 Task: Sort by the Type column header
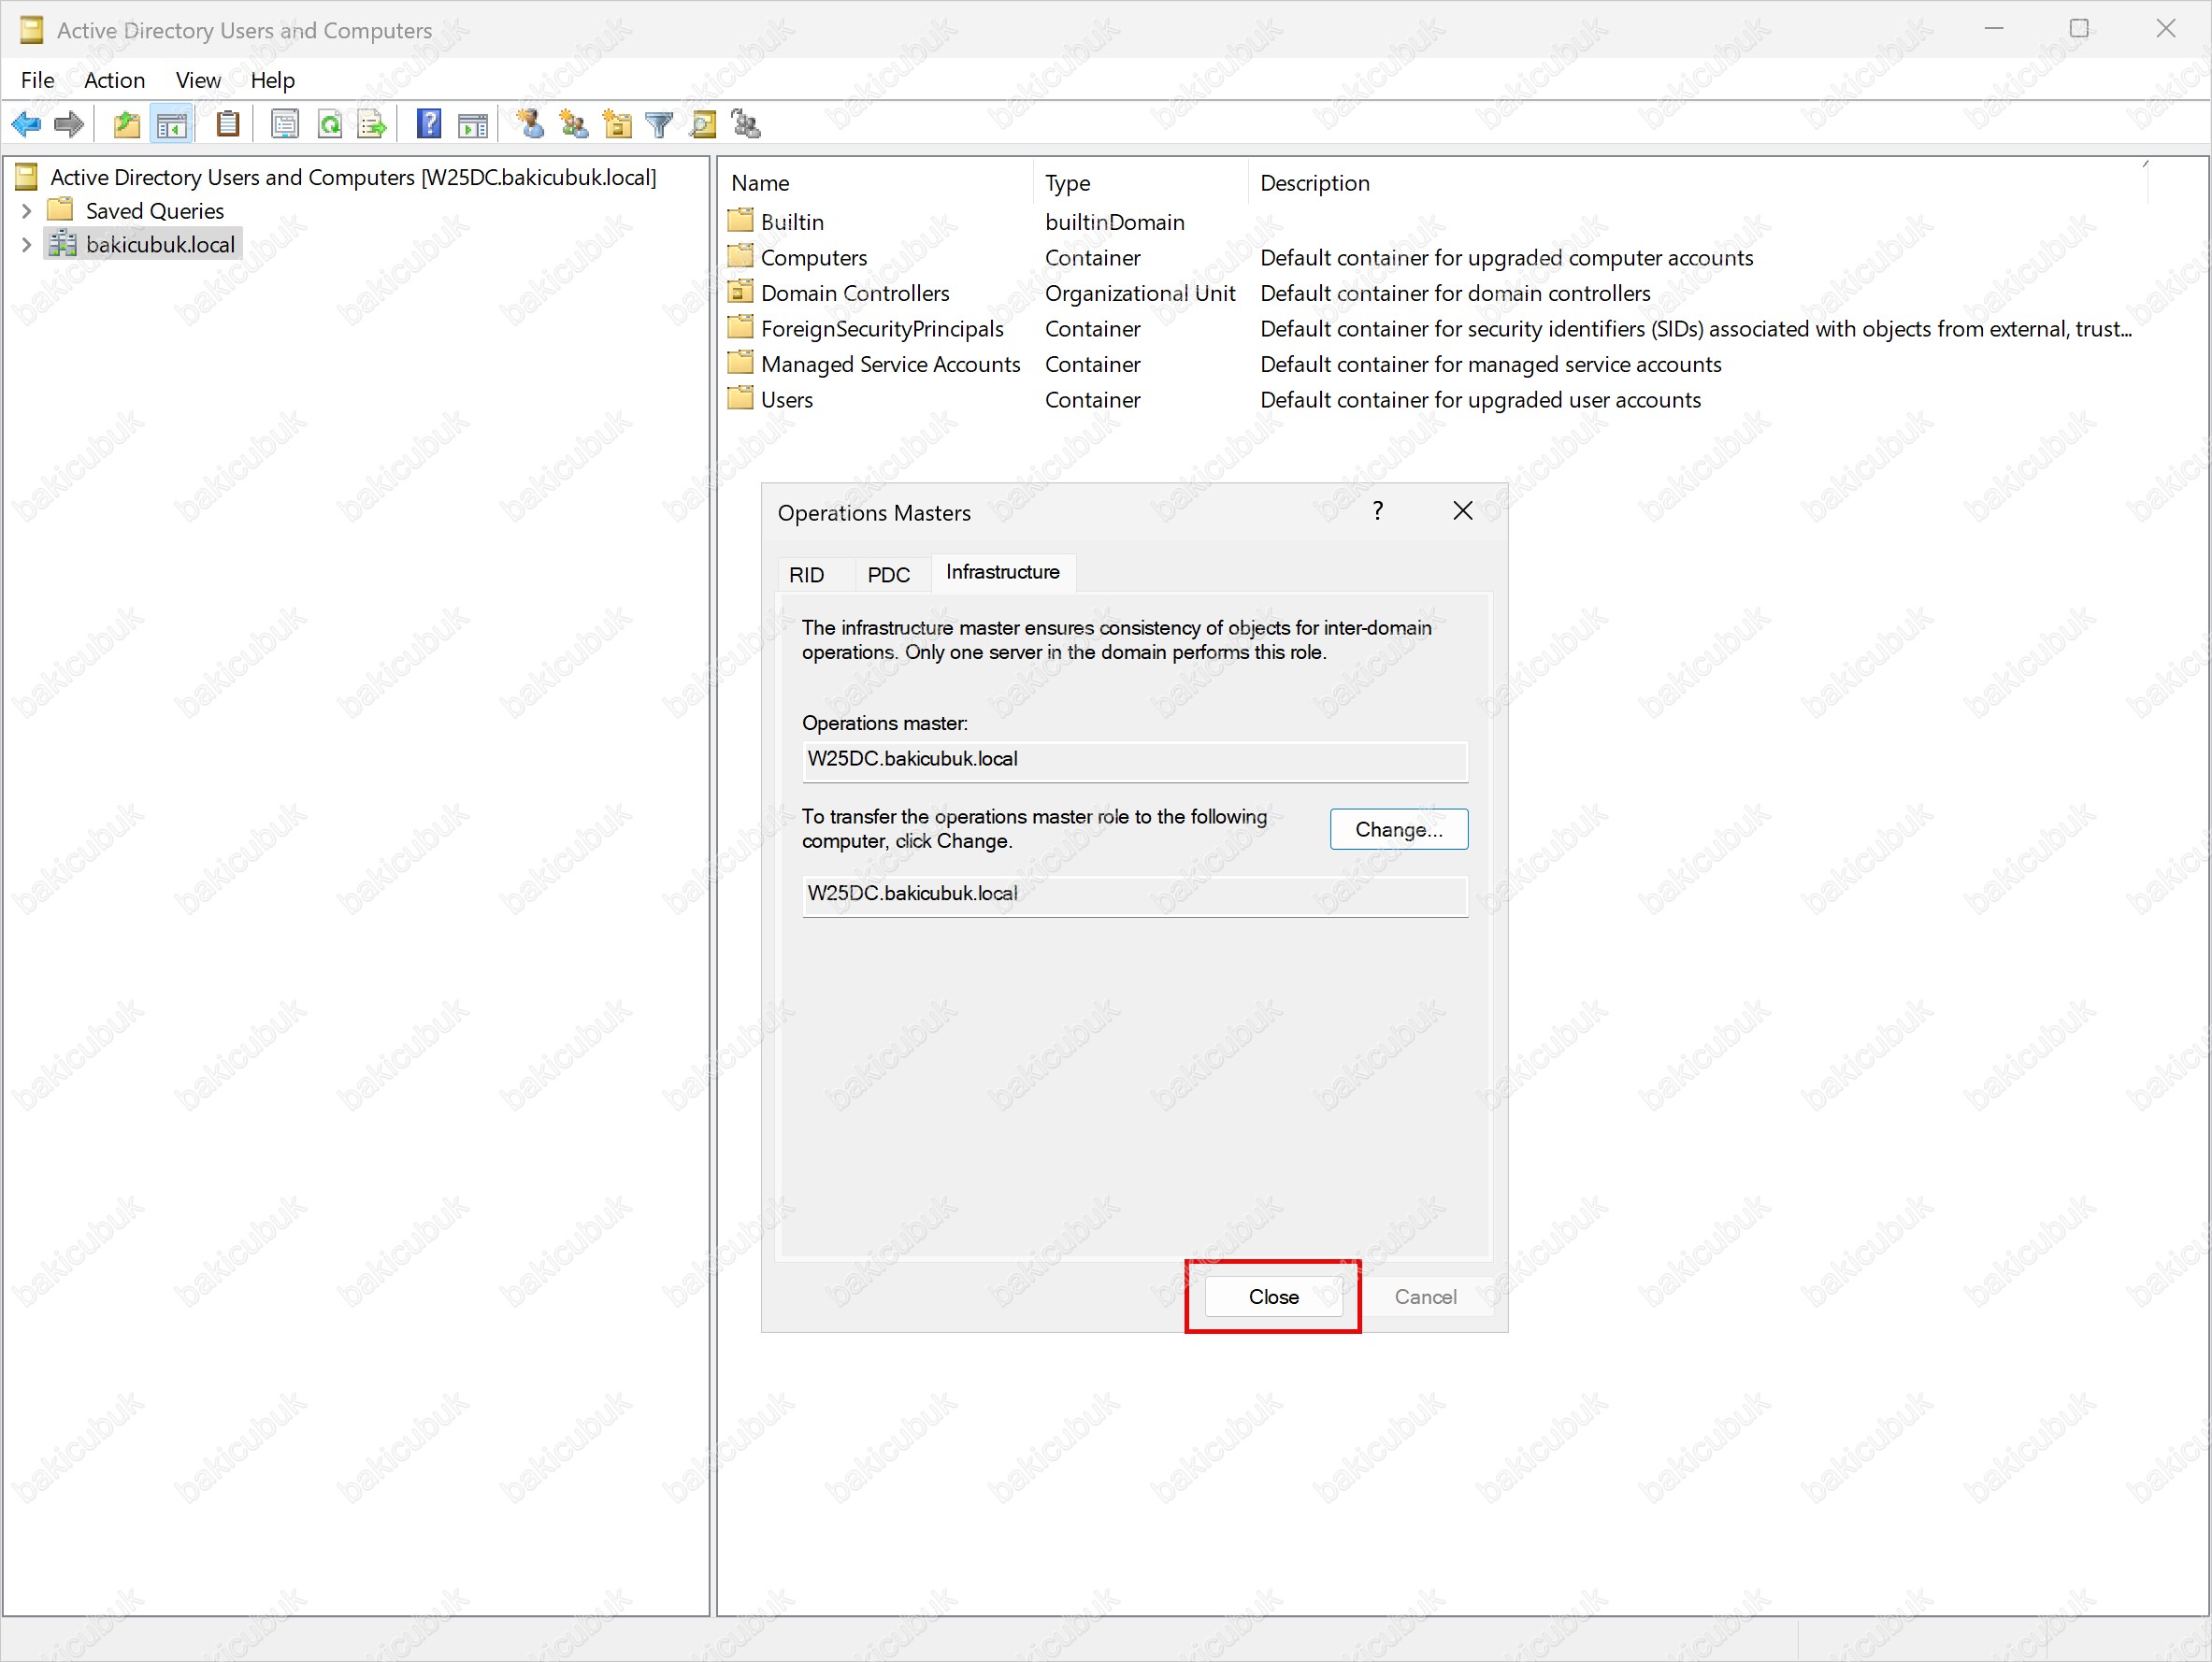[1141, 183]
